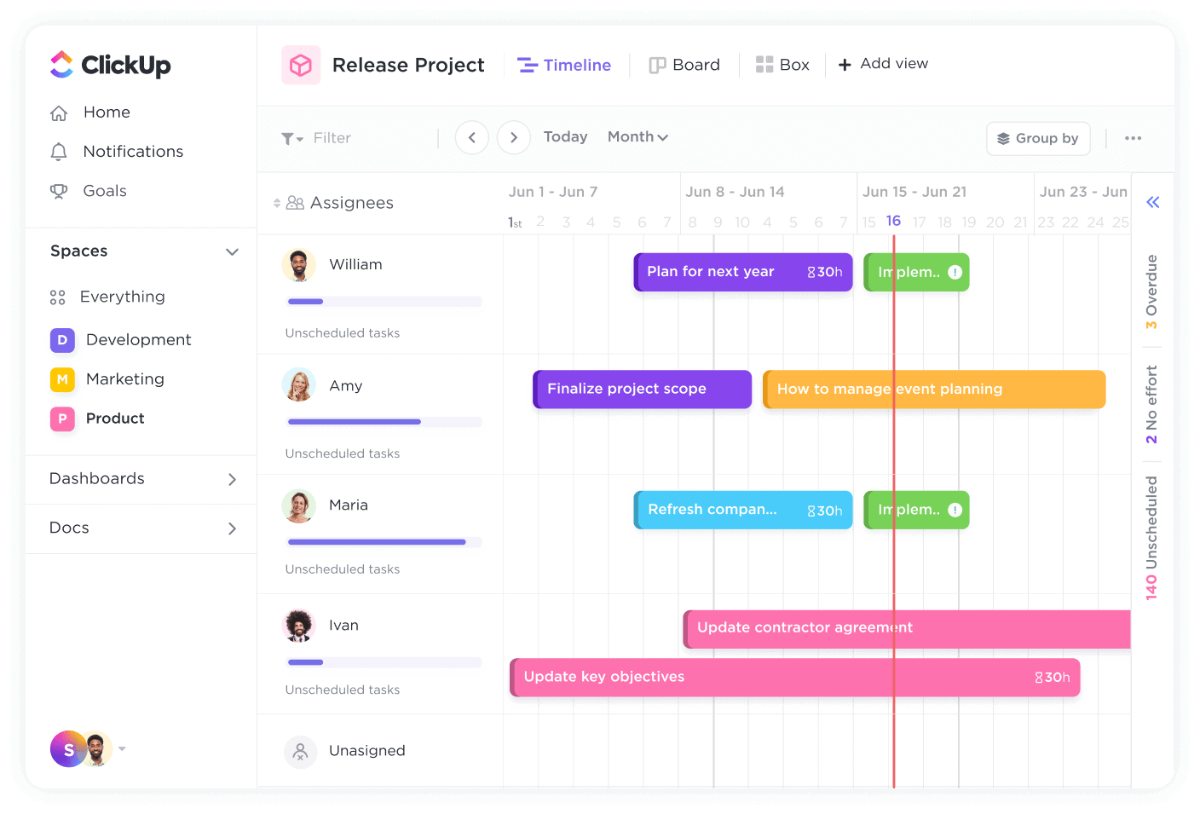Expand the Dashboards section
Screen dimensions: 1200x814
point(232,479)
